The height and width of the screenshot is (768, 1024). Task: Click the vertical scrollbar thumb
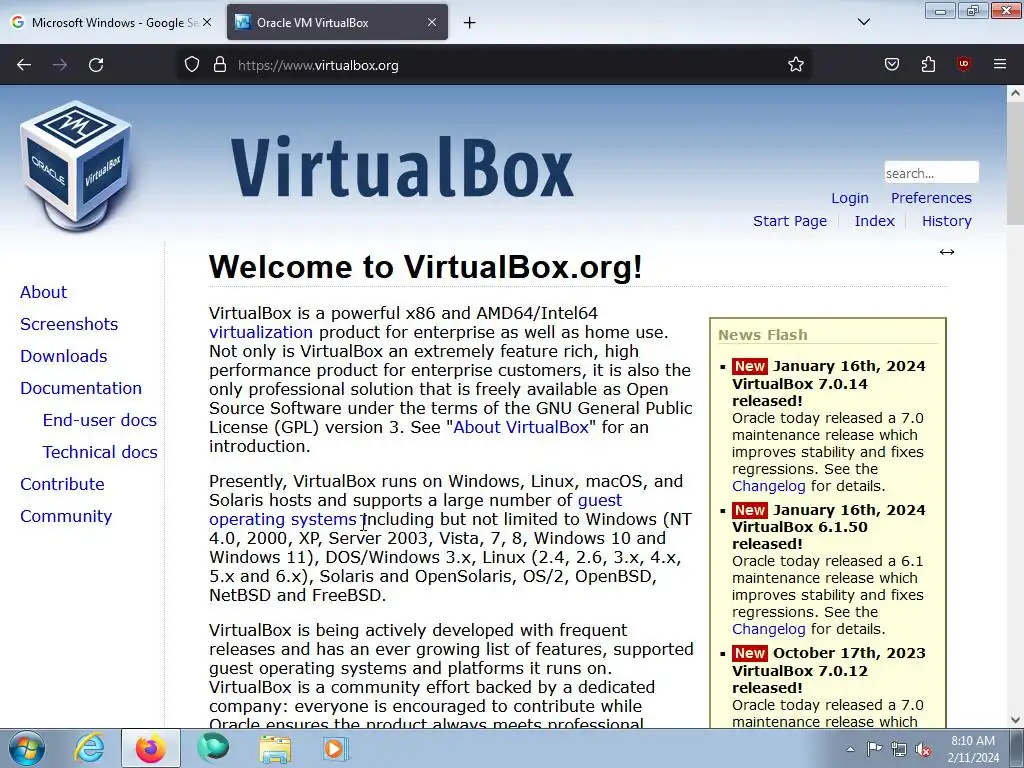coord(1015,163)
